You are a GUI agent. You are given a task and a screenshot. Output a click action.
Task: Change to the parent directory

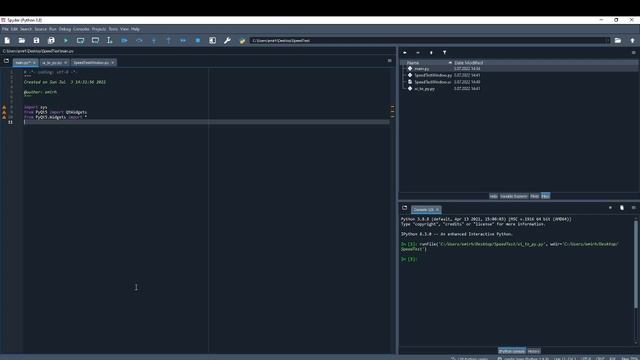coord(633,40)
